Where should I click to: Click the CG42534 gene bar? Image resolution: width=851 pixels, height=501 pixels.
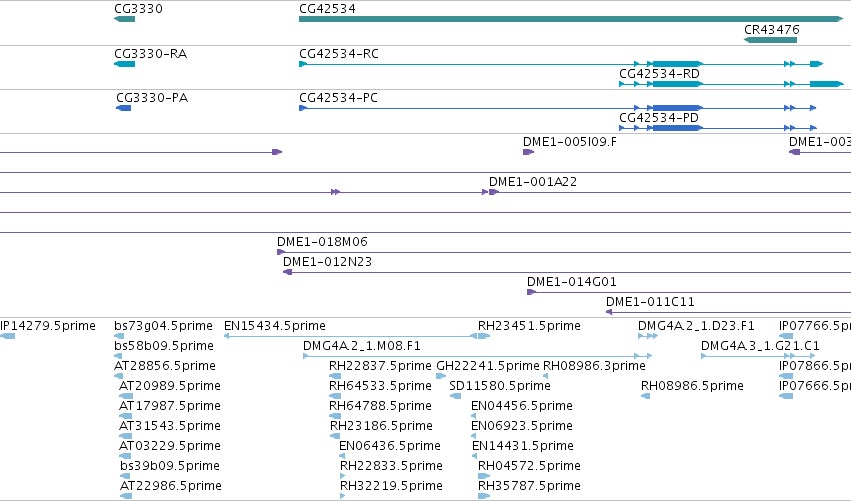pos(571,19)
